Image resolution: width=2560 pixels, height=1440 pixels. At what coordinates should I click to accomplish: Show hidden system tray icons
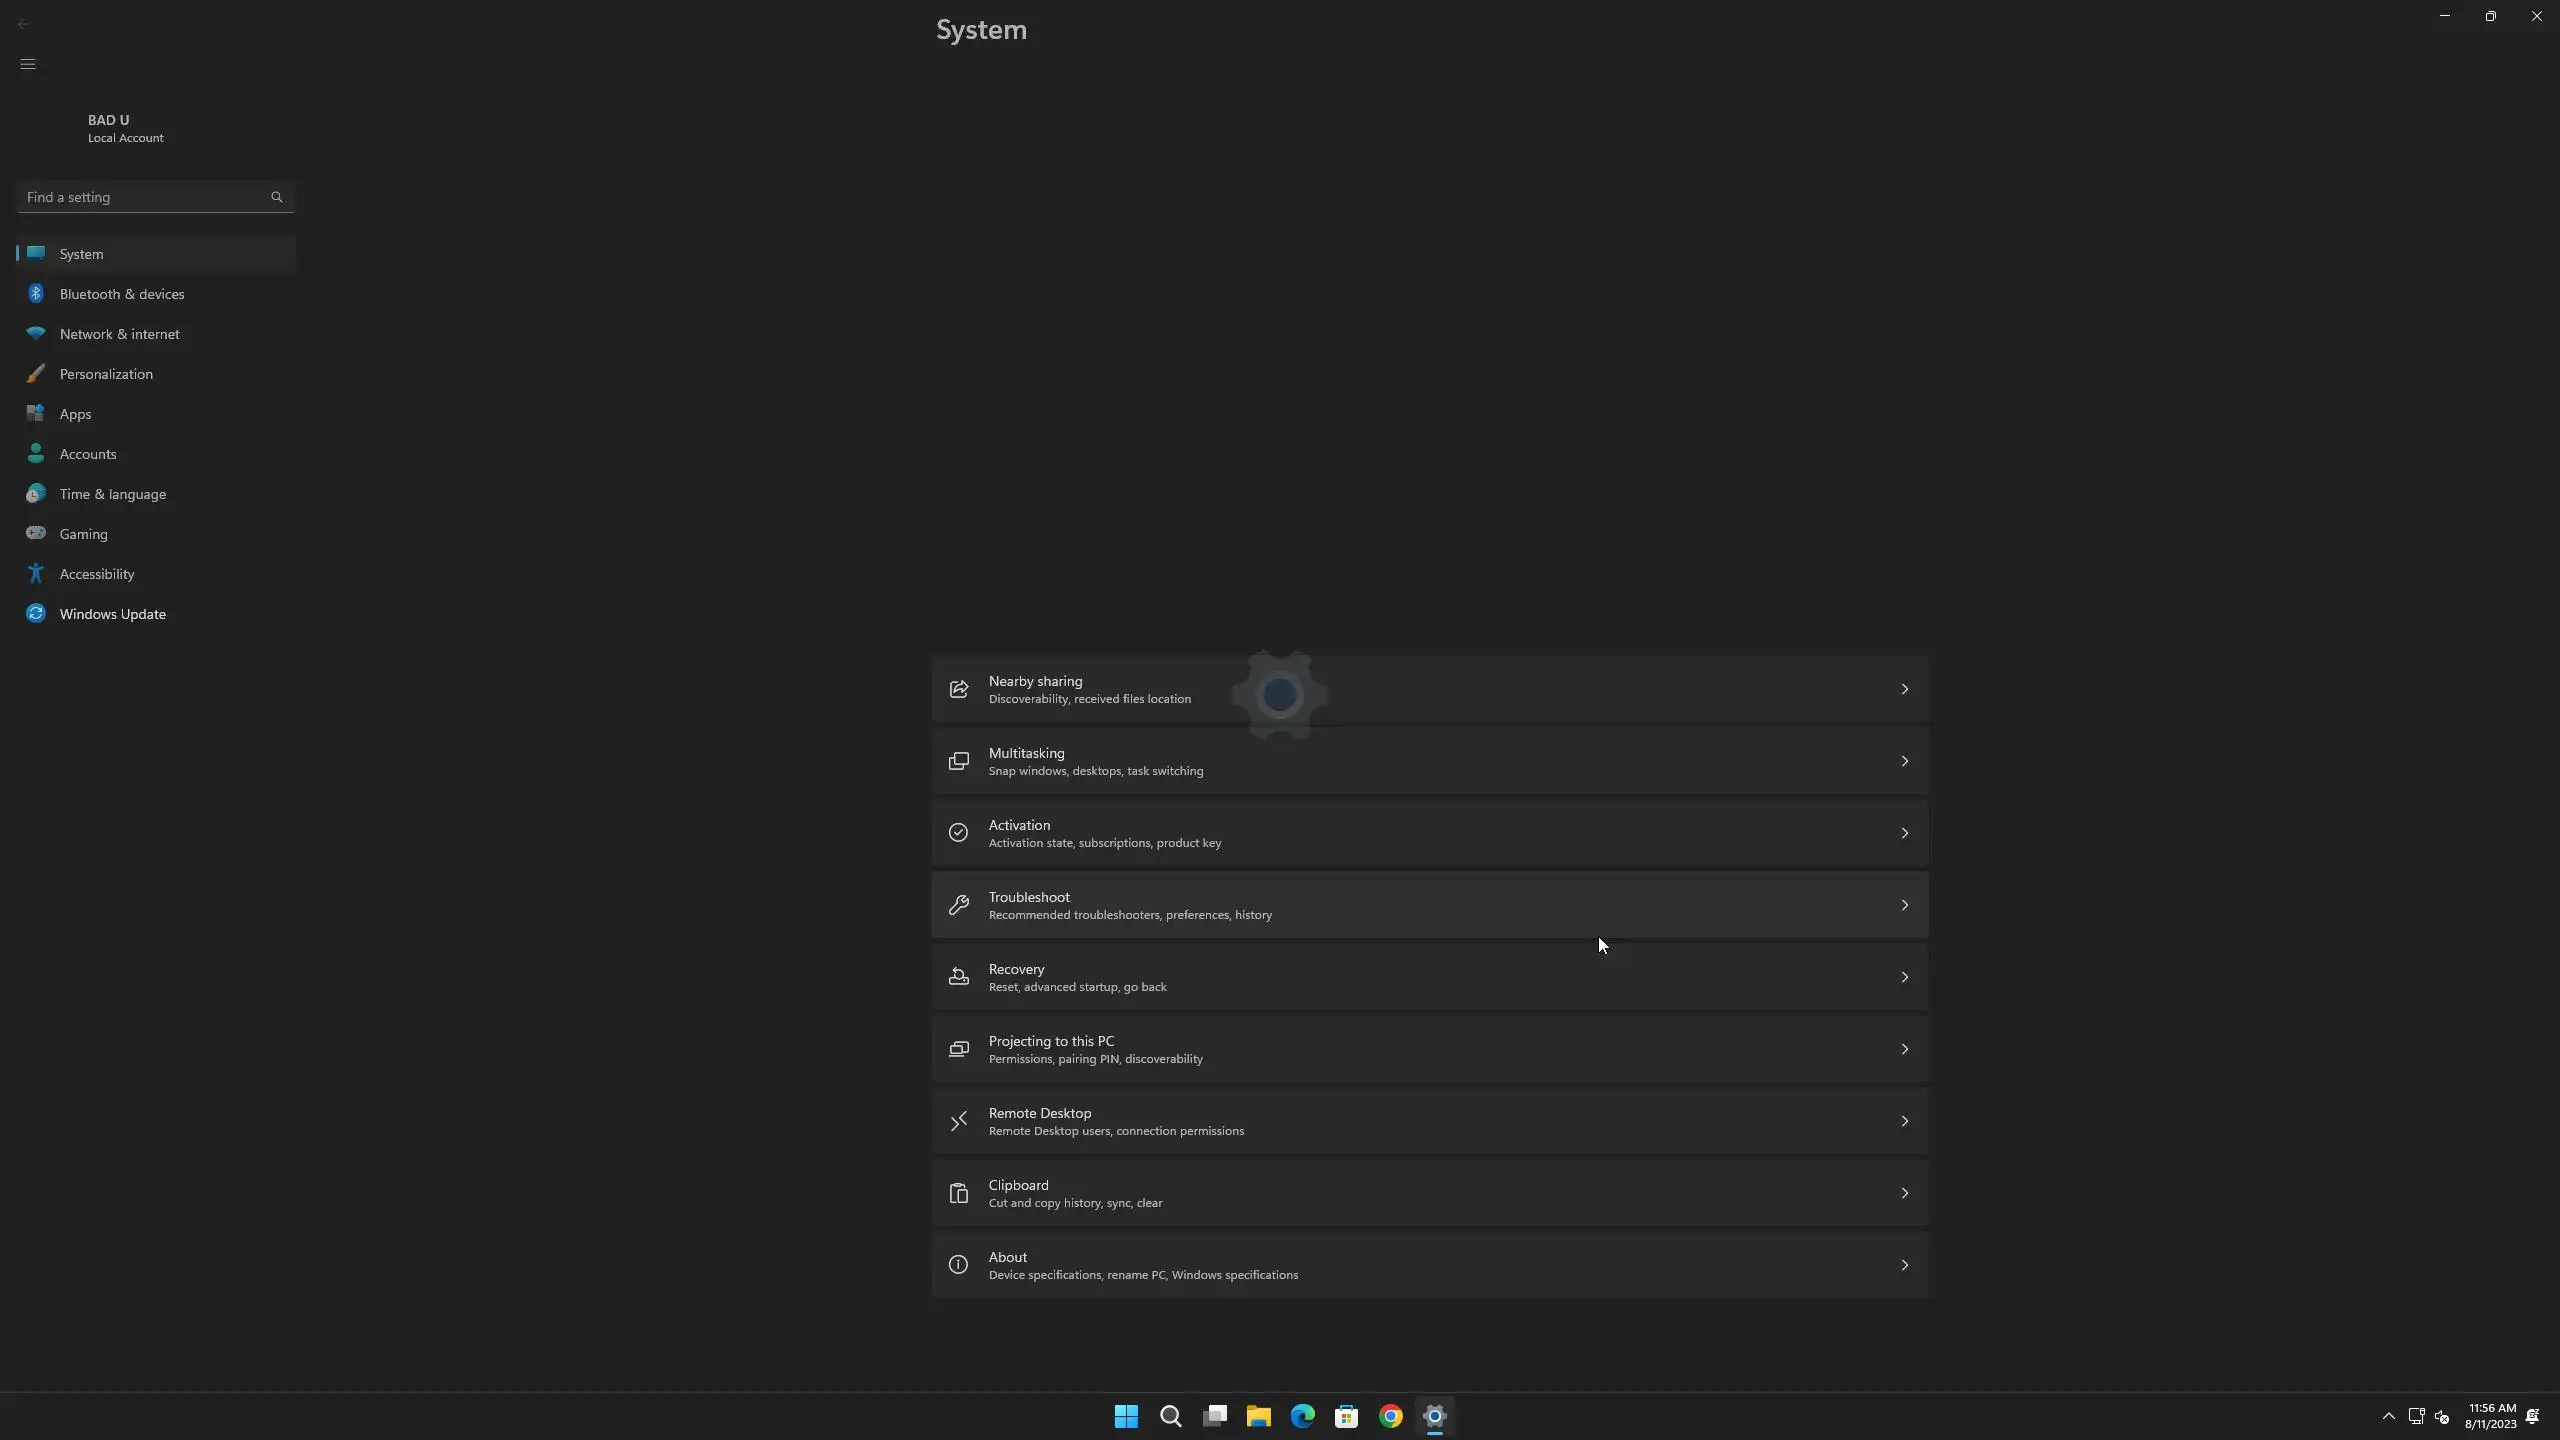click(x=2388, y=1416)
